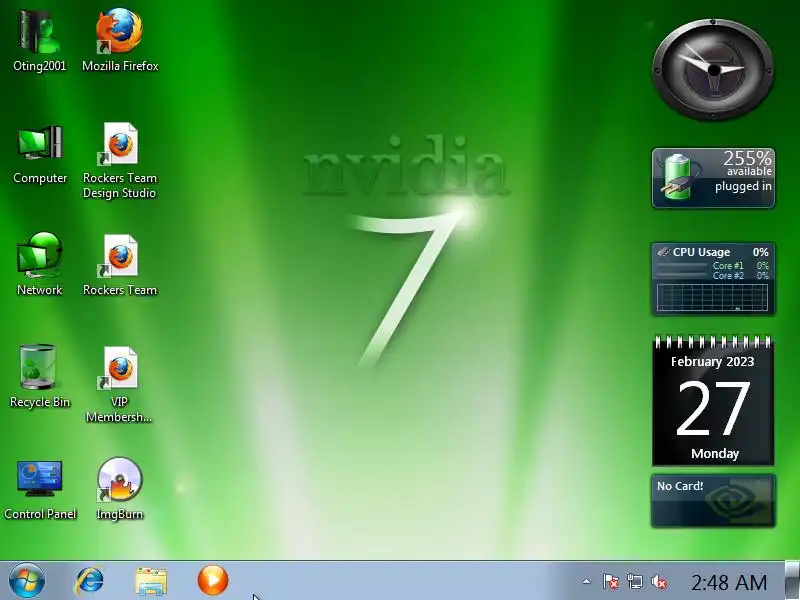Viewport: 800px width, 600px height.
Task: Click the battery gadget showing 255%
Action: tap(713, 178)
